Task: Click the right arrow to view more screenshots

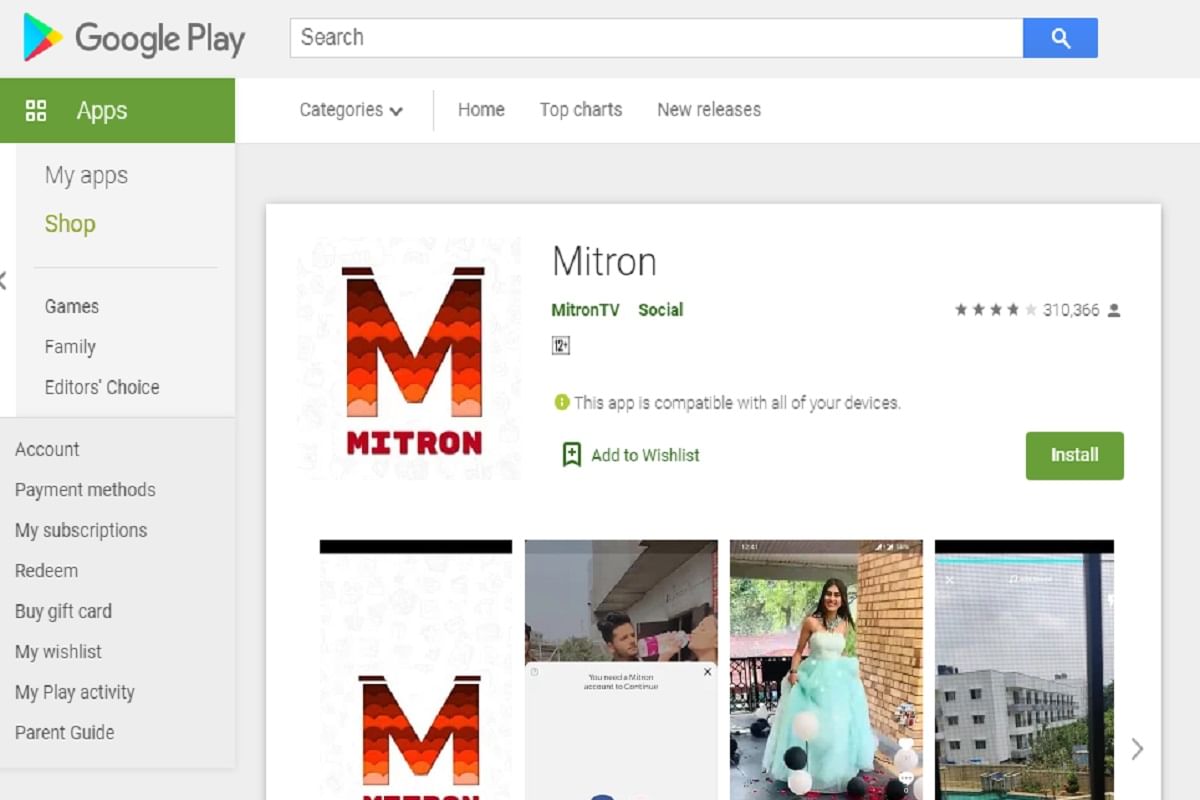Action: click(1137, 748)
